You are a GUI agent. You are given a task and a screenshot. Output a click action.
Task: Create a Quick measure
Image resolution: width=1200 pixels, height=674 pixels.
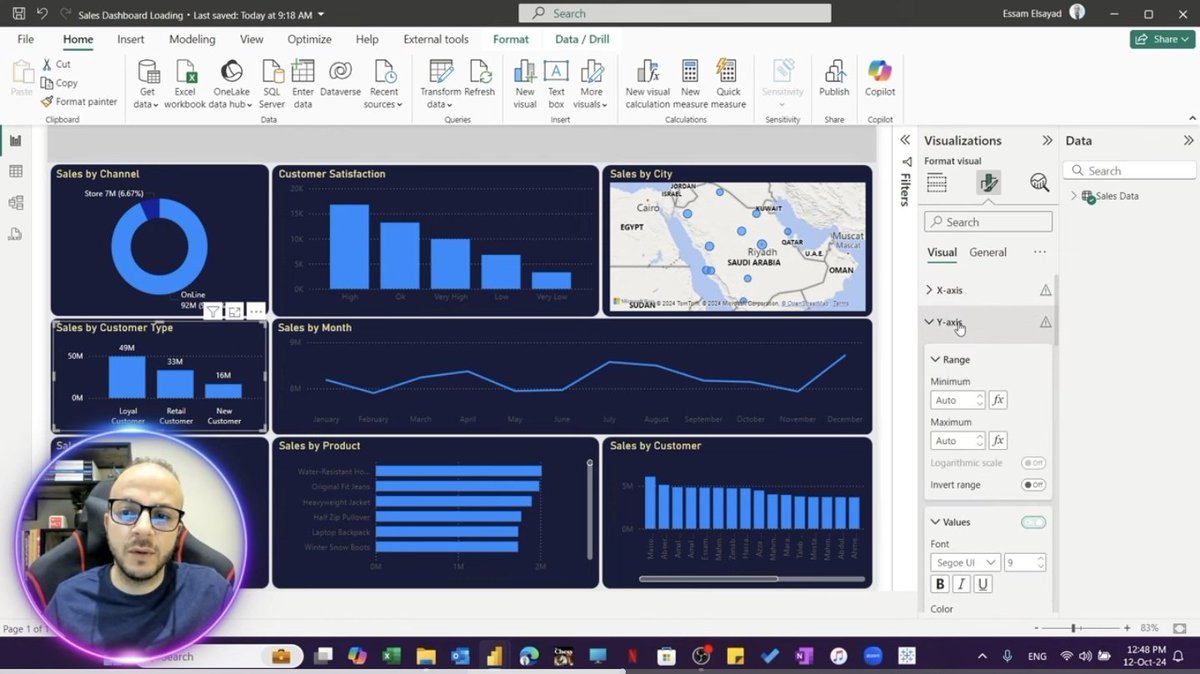(728, 84)
